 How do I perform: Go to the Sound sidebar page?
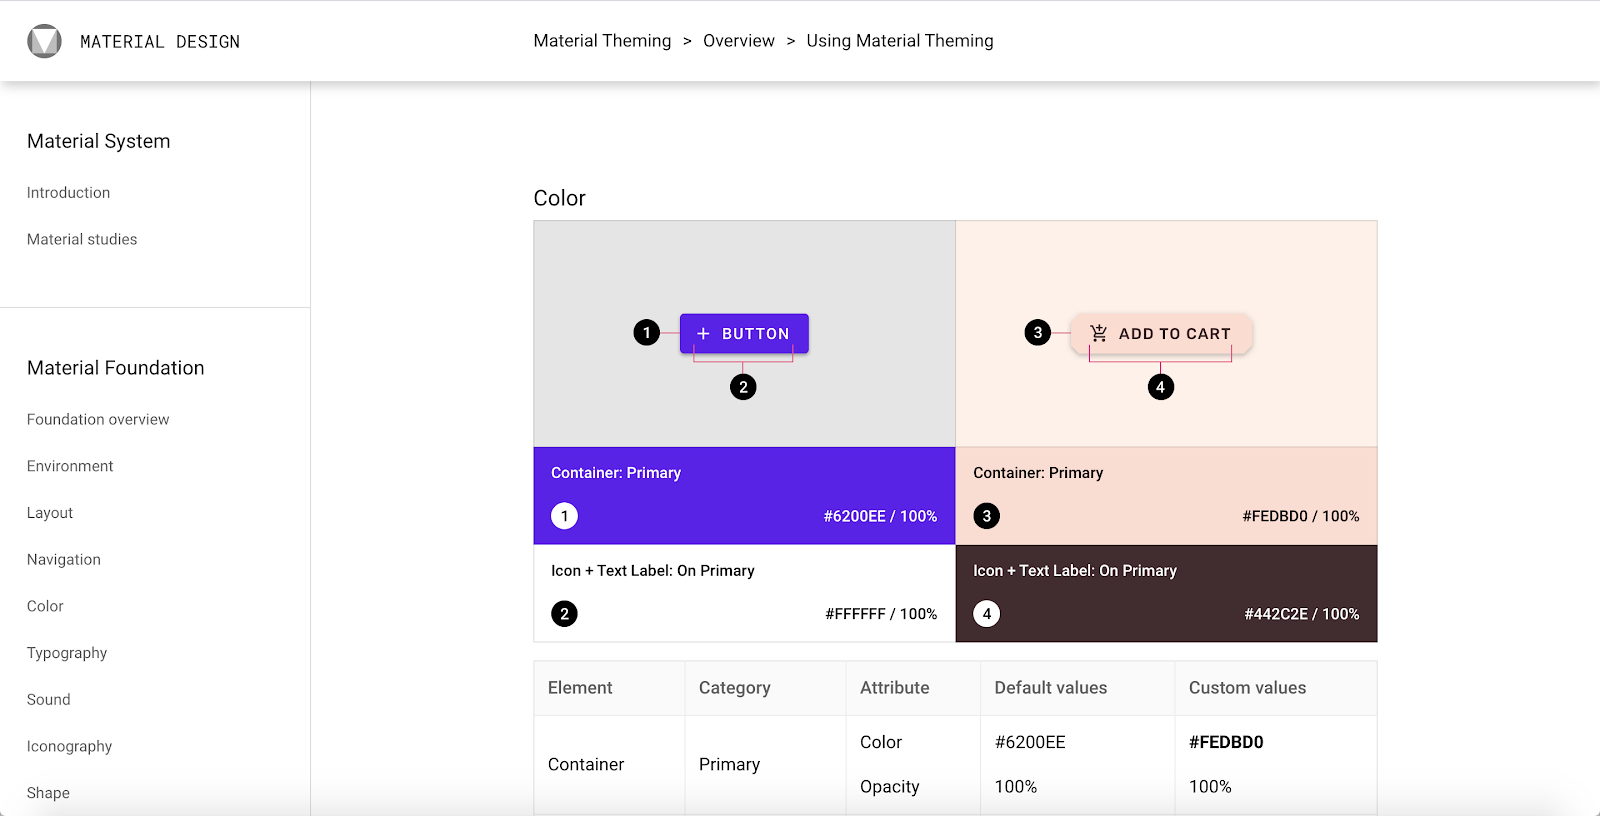click(49, 700)
